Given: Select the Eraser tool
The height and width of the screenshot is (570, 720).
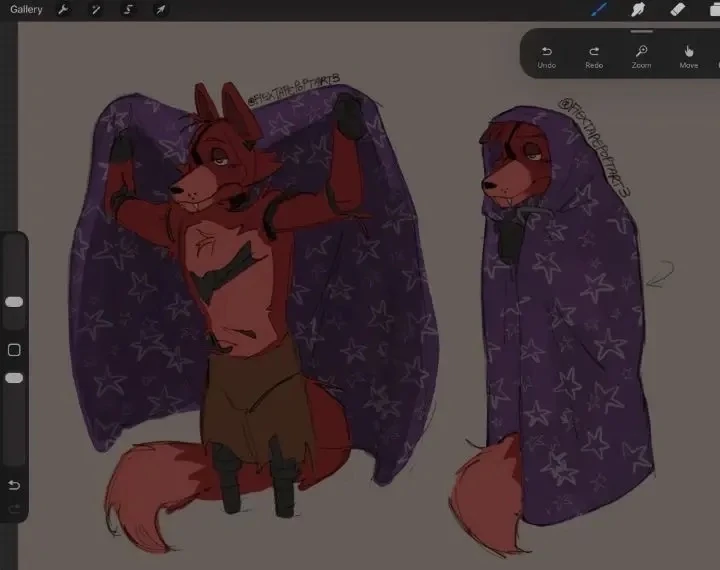Looking at the screenshot, I should point(678,9).
